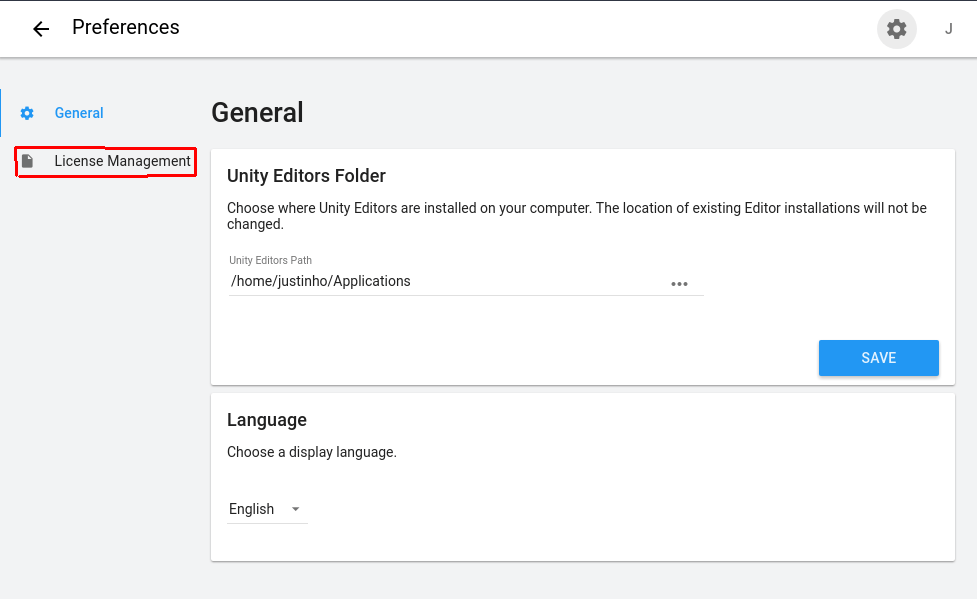This screenshot has height=599, width=977.
Task: Click the Preferences title in header
Action: pos(126,27)
